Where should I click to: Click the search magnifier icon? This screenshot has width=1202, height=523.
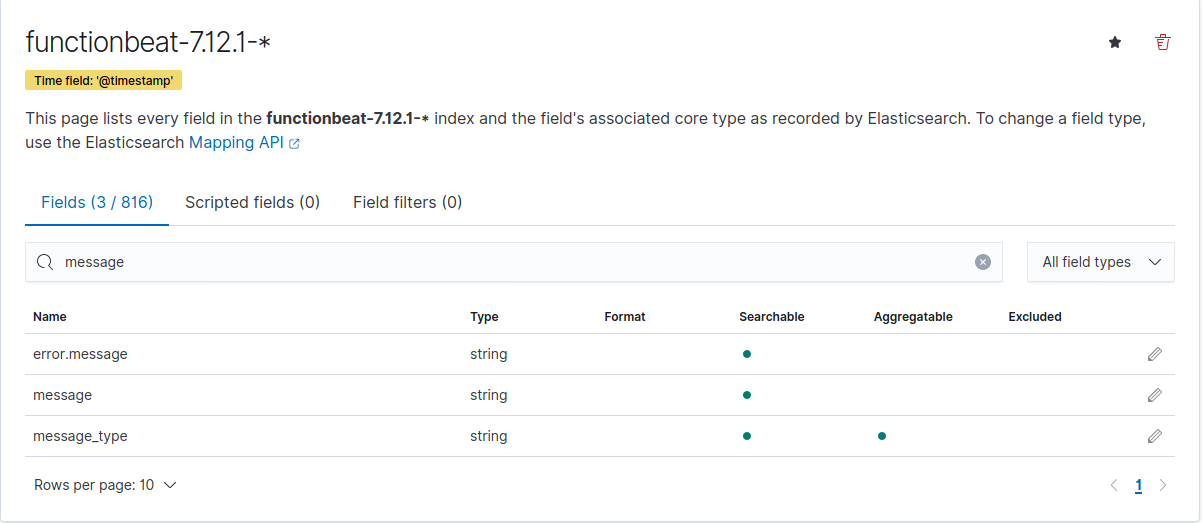click(x=45, y=262)
